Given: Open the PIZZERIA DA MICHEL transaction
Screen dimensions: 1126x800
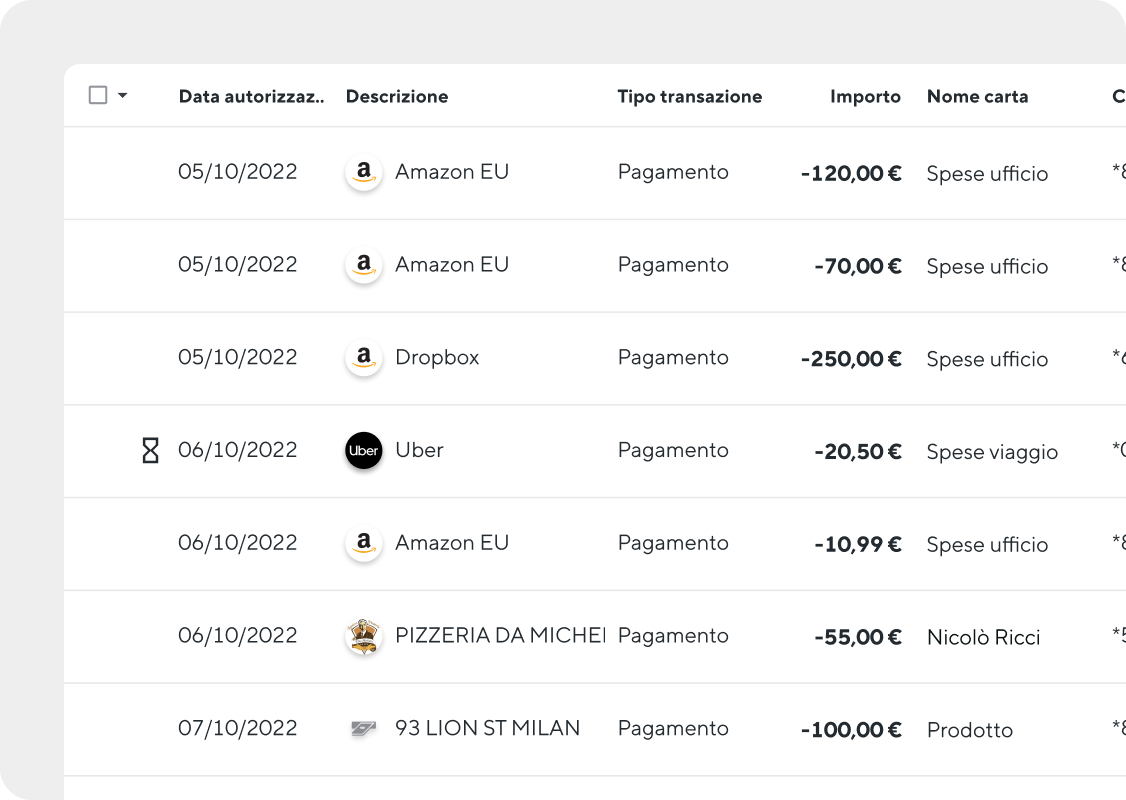Looking at the screenshot, I should click(501, 636).
